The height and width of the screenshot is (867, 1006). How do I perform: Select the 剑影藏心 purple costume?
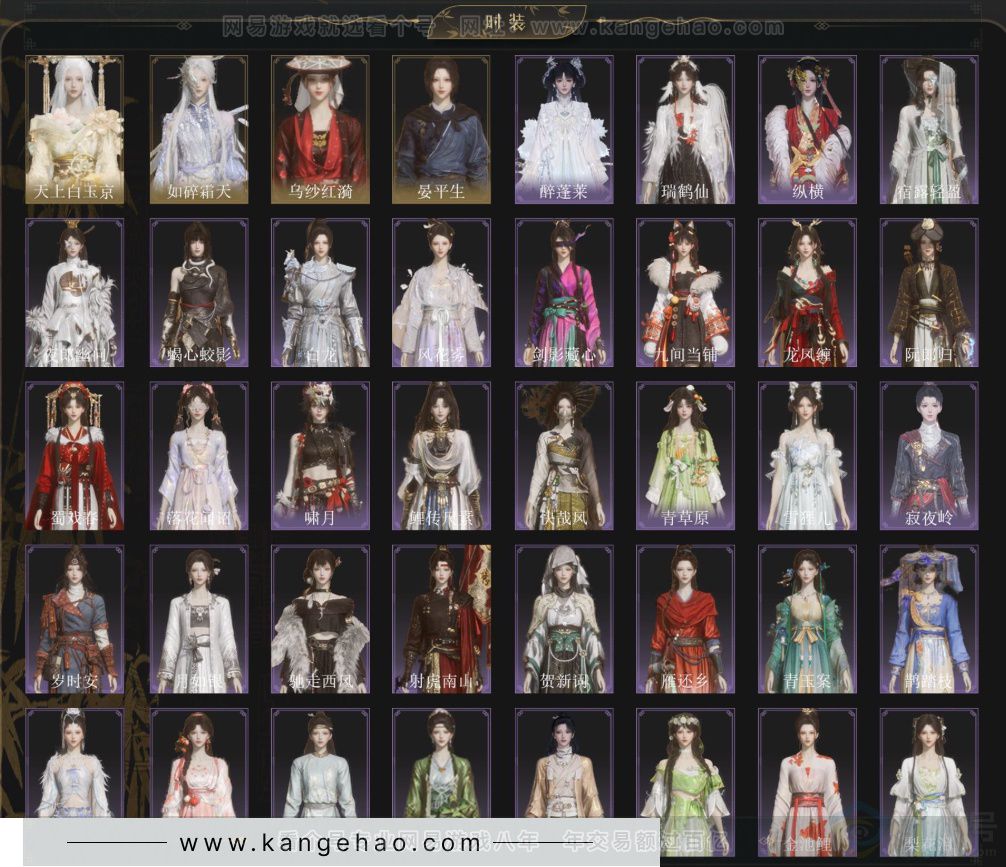[x=564, y=293]
